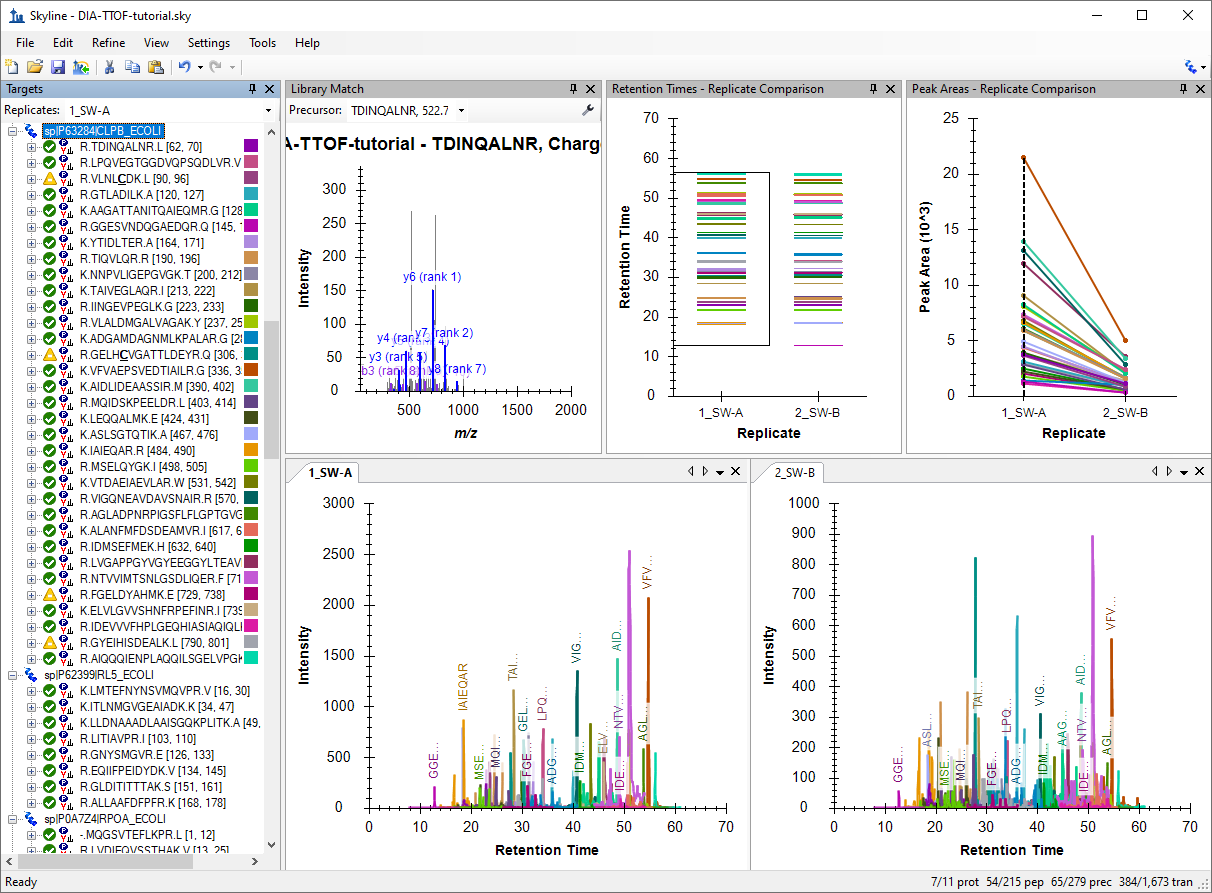The height and width of the screenshot is (893, 1212).
Task: Pin the Targets panel
Action: (x=253, y=89)
